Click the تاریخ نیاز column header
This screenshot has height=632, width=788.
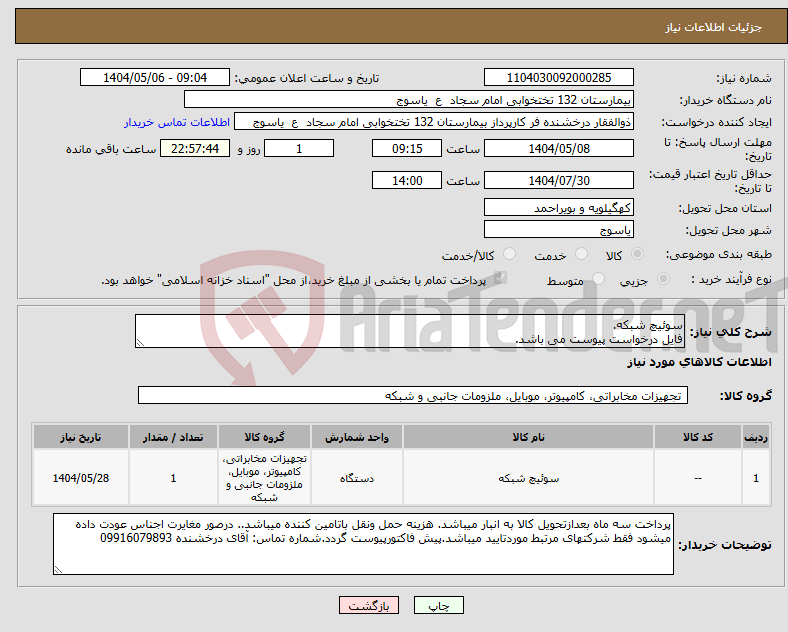(x=81, y=437)
